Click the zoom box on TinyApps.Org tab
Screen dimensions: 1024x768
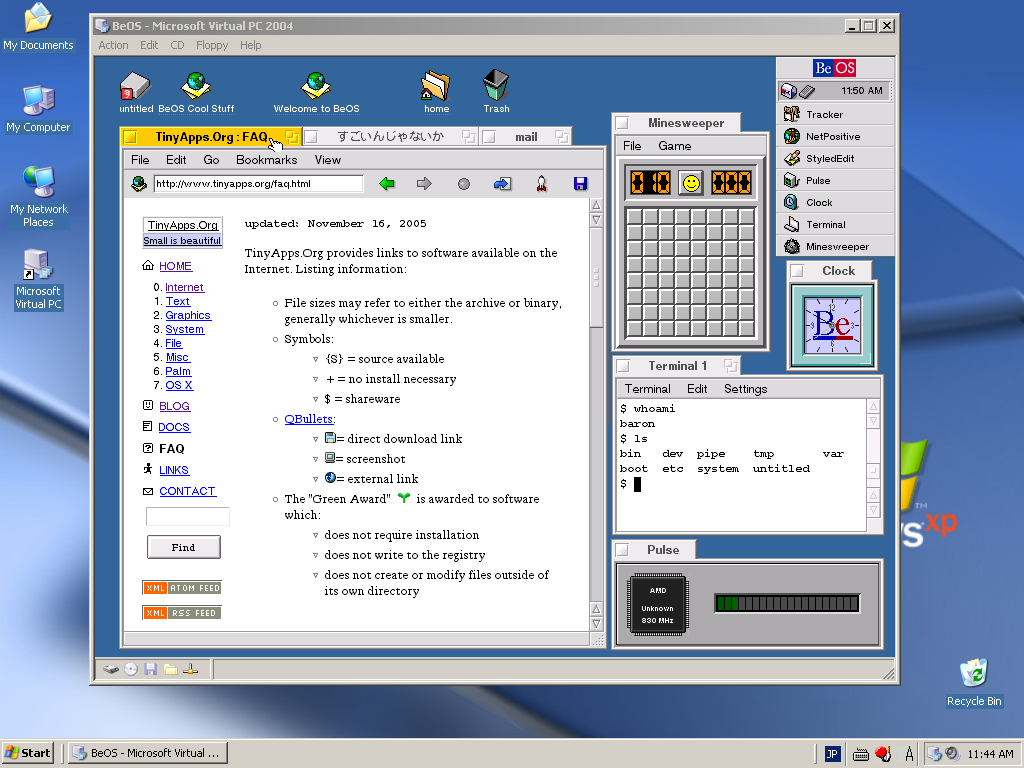point(292,137)
